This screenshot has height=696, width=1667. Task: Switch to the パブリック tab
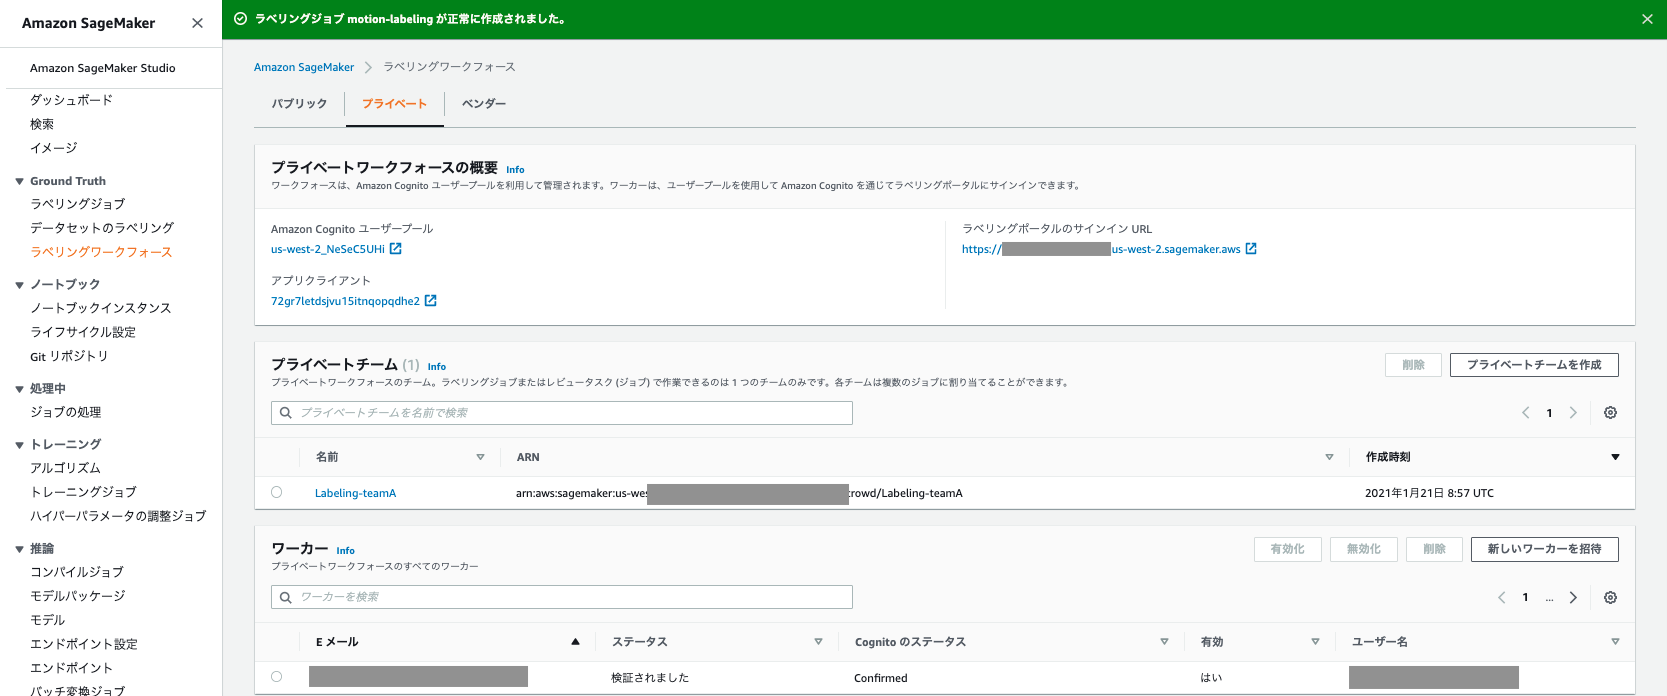pos(299,104)
